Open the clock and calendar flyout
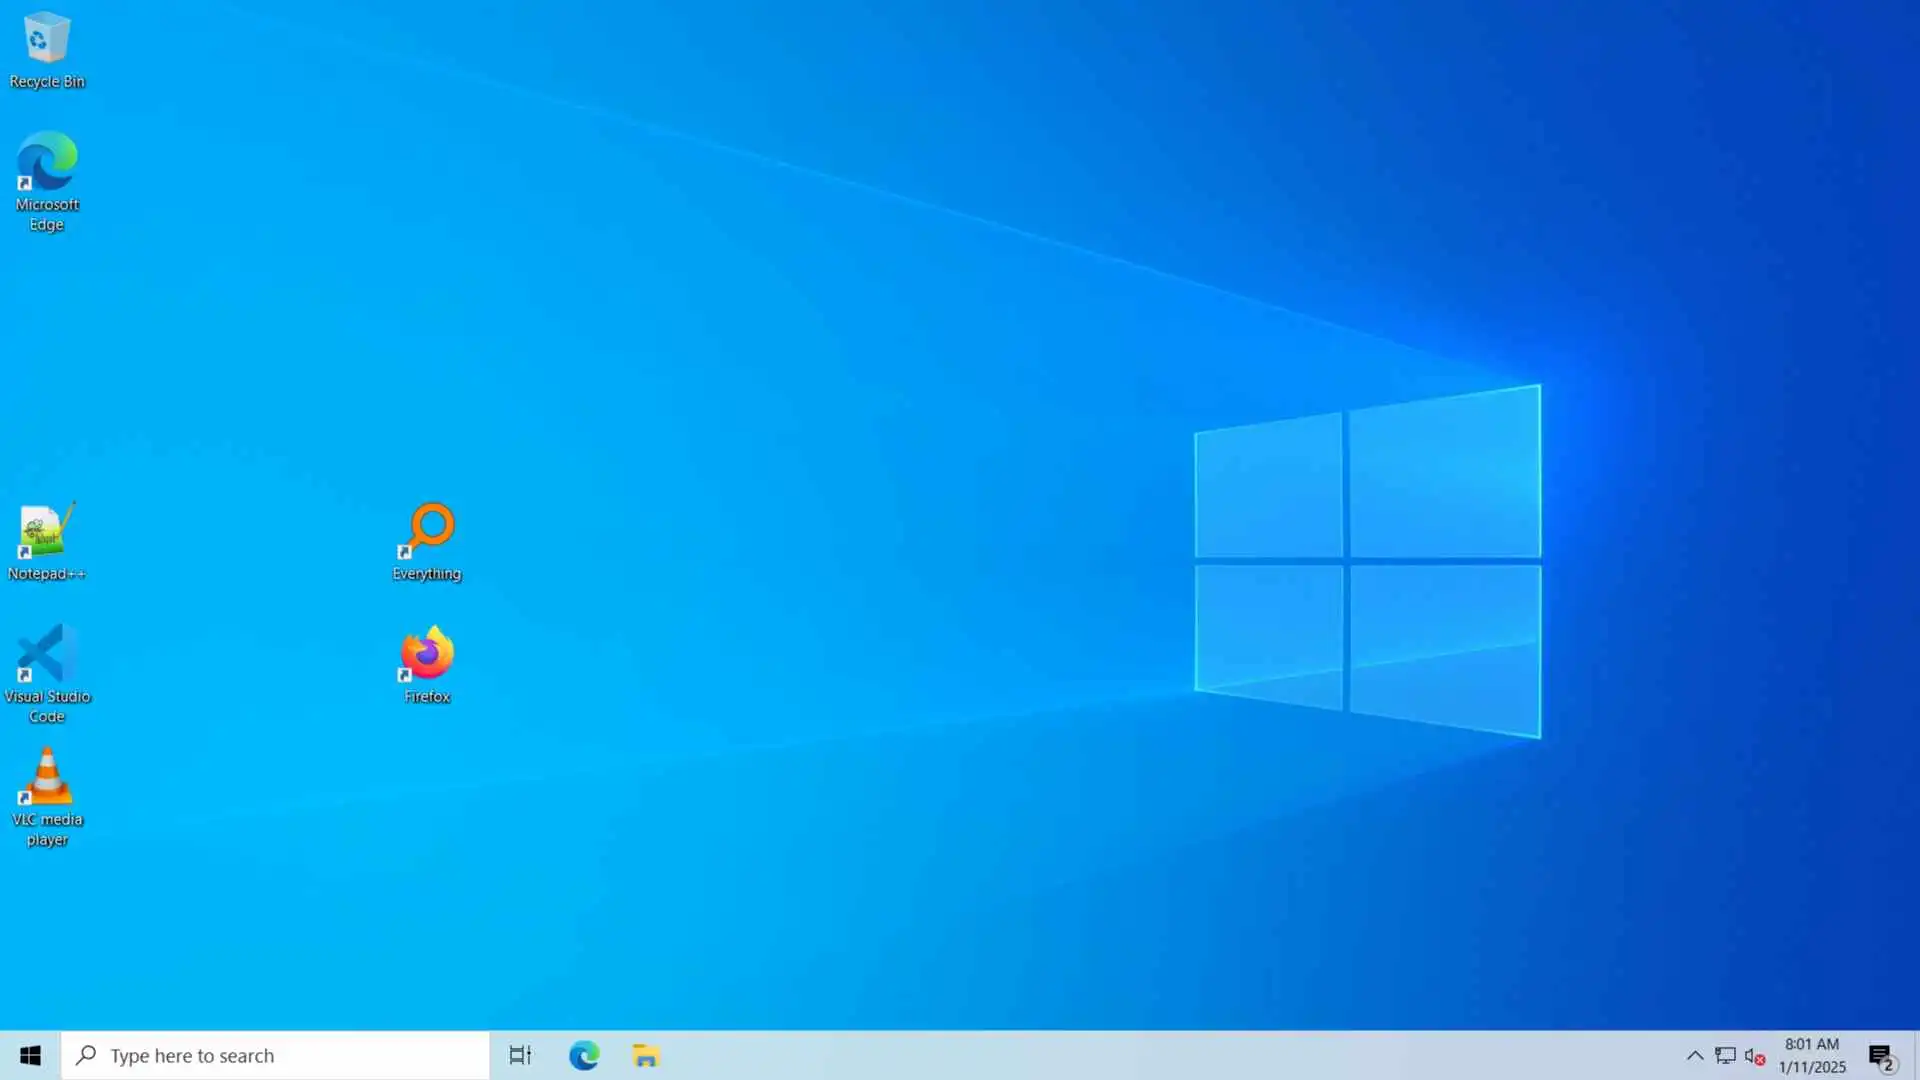The image size is (1920, 1080). point(1812,1055)
